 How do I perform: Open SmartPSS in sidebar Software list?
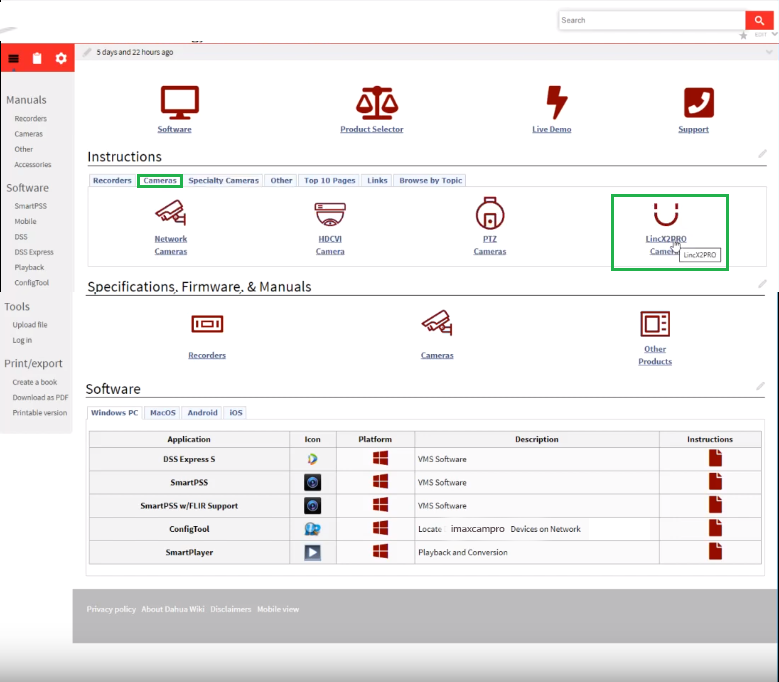[x=31, y=206]
